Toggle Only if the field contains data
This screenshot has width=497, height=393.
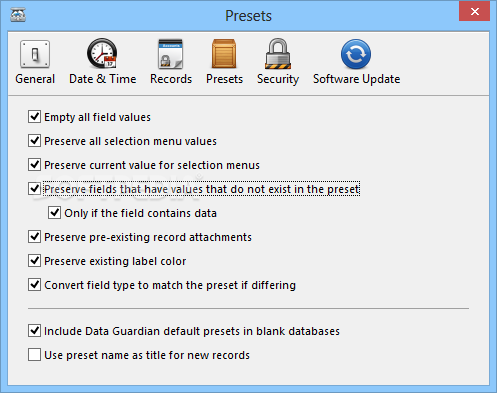(54, 213)
